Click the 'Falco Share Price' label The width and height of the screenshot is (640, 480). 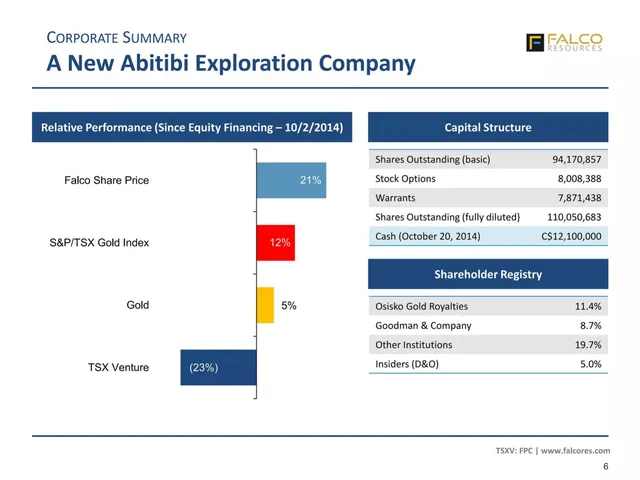coord(107,180)
